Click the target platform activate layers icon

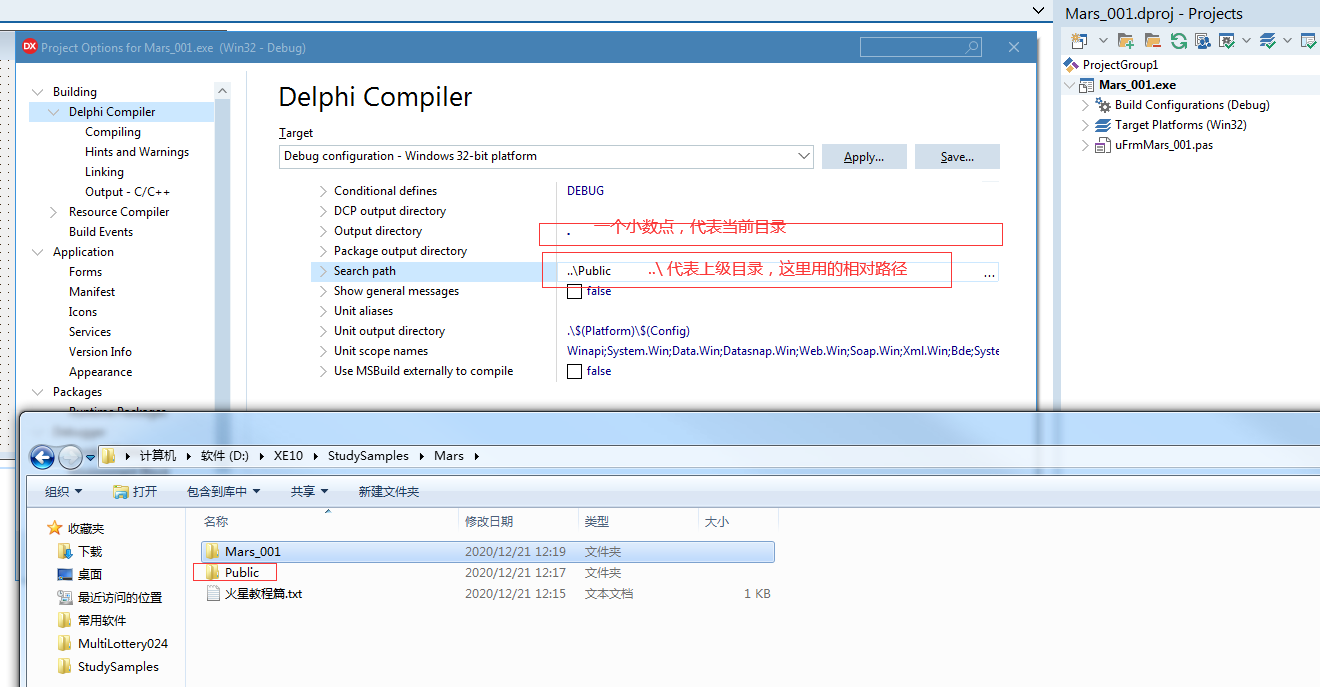pyautogui.click(x=1268, y=40)
